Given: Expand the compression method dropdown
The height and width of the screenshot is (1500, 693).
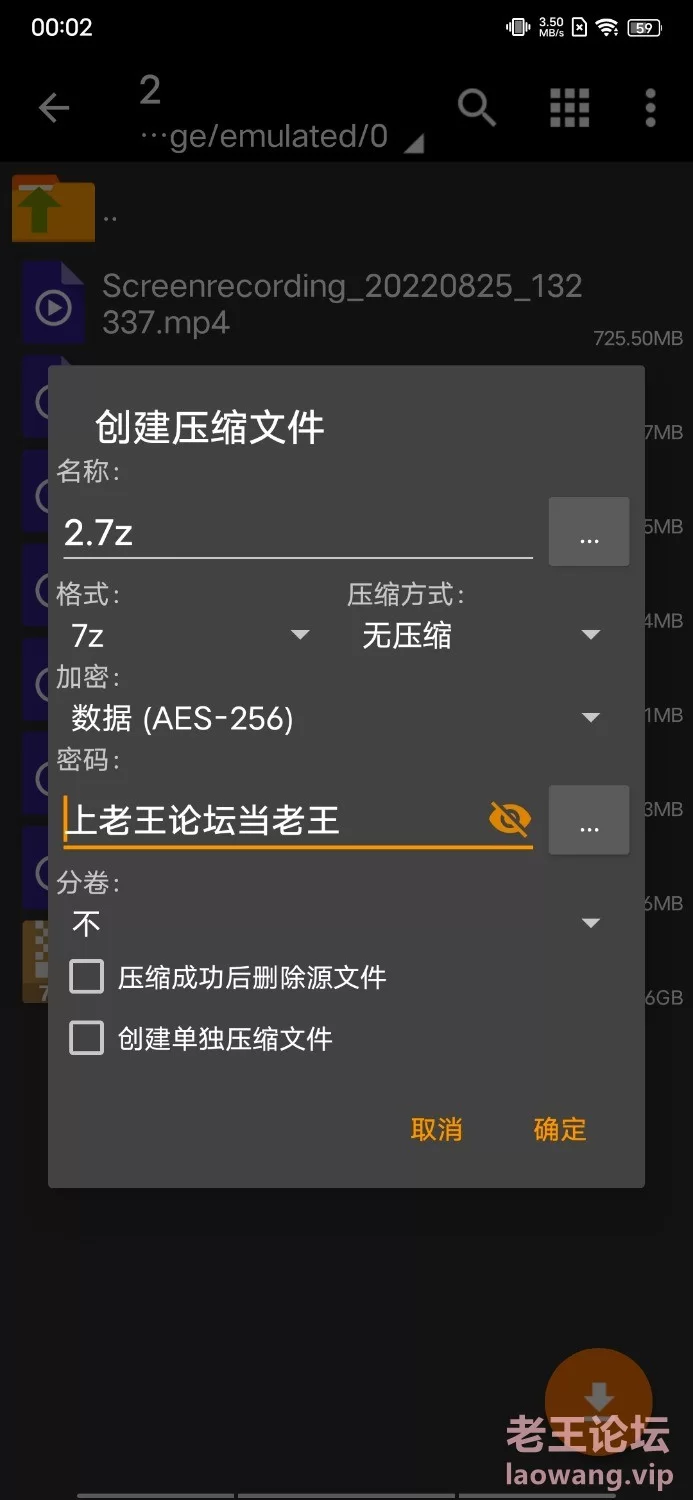Looking at the screenshot, I should (479, 635).
